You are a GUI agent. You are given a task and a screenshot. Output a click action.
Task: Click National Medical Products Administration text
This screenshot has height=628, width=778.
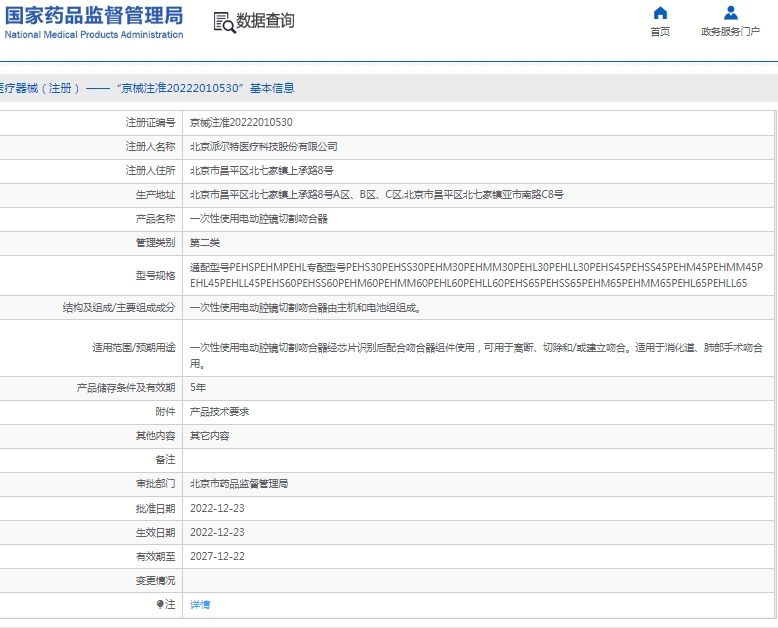click(94, 35)
